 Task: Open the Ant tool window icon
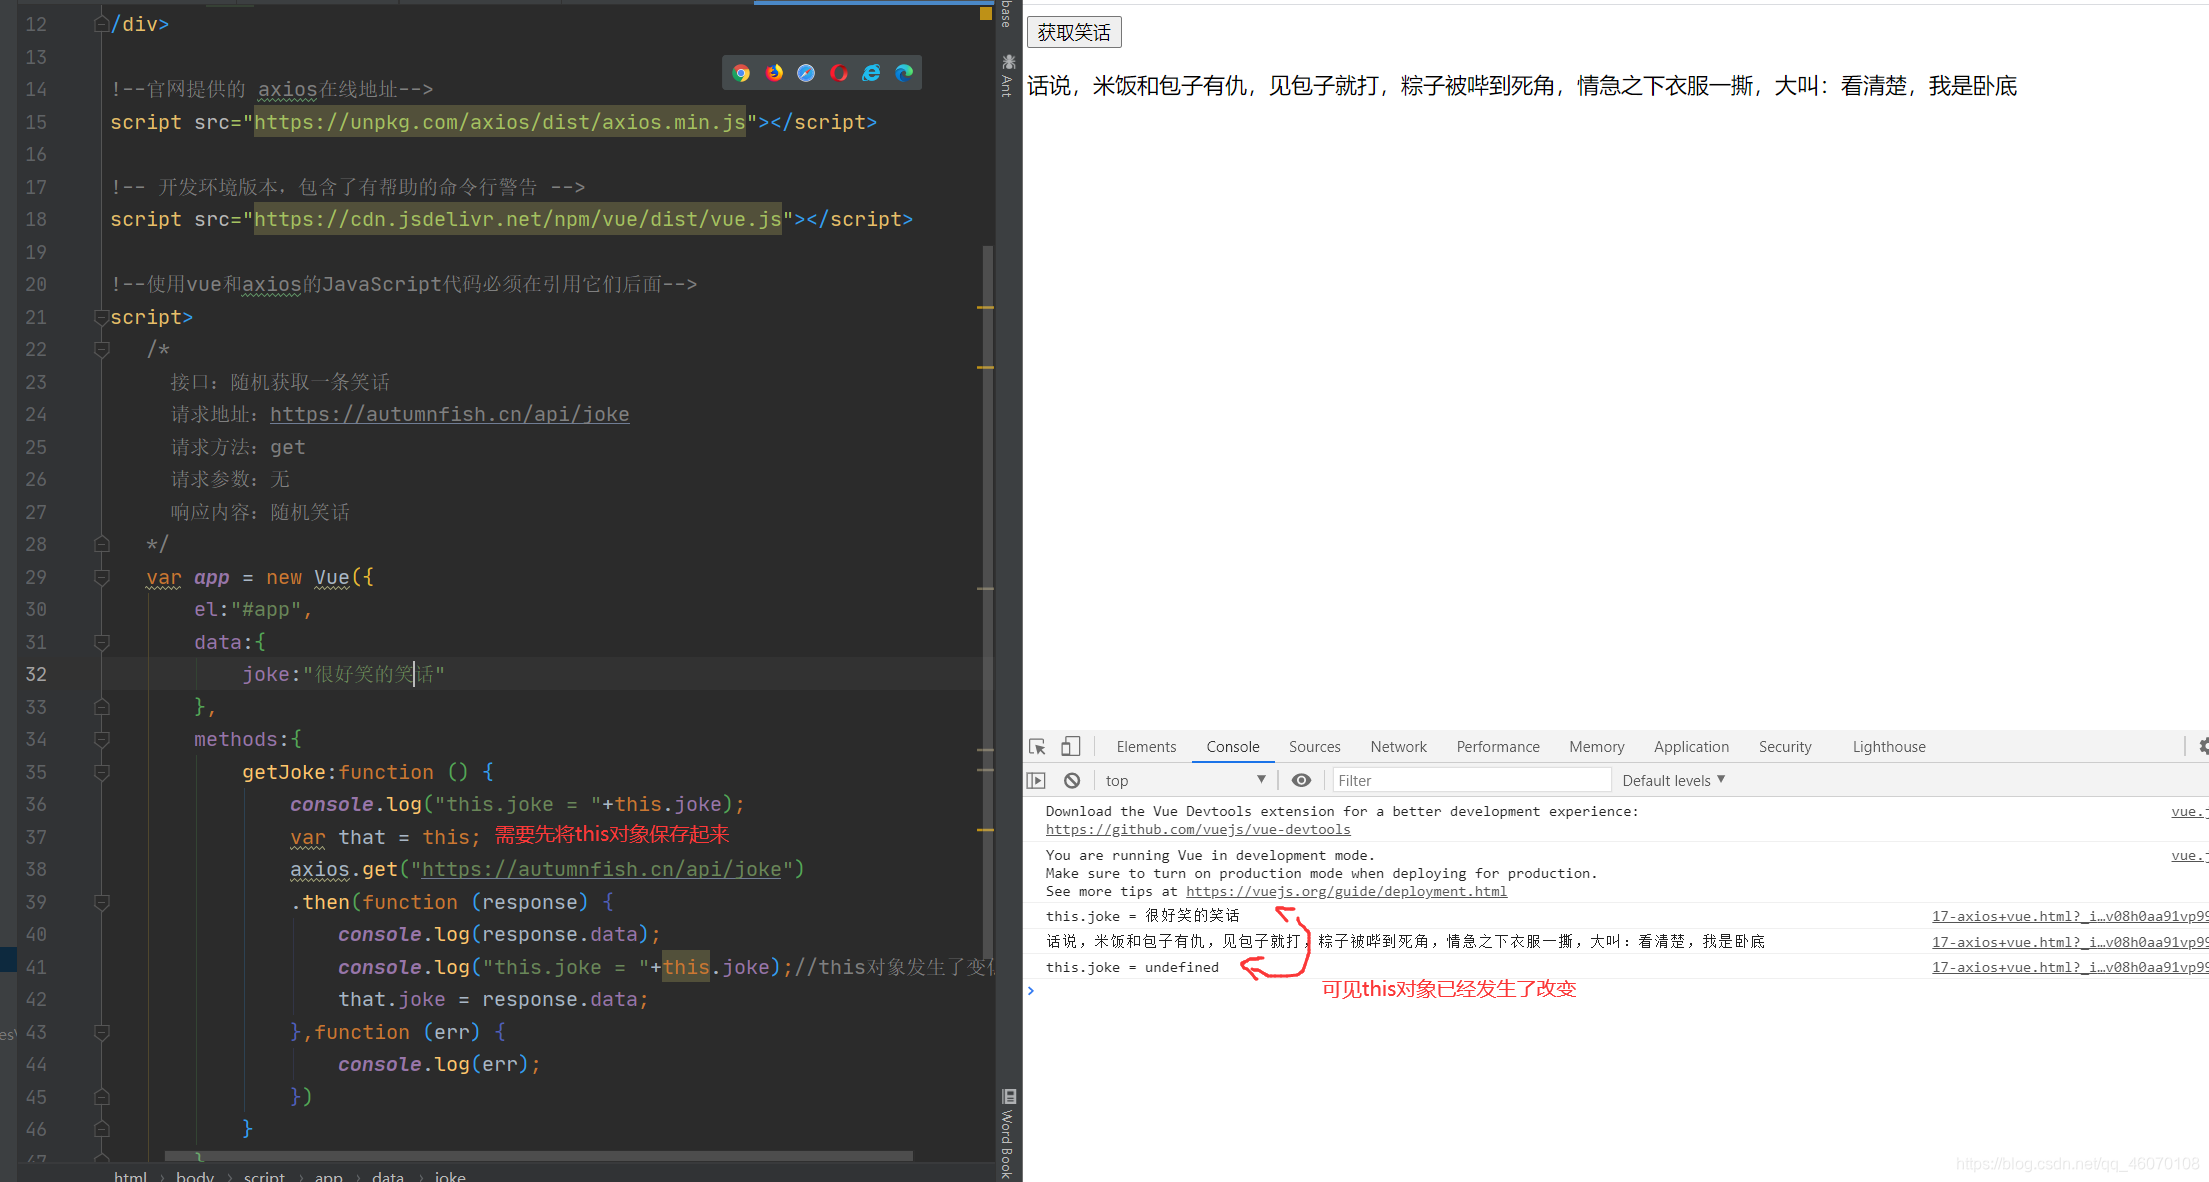click(1008, 76)
